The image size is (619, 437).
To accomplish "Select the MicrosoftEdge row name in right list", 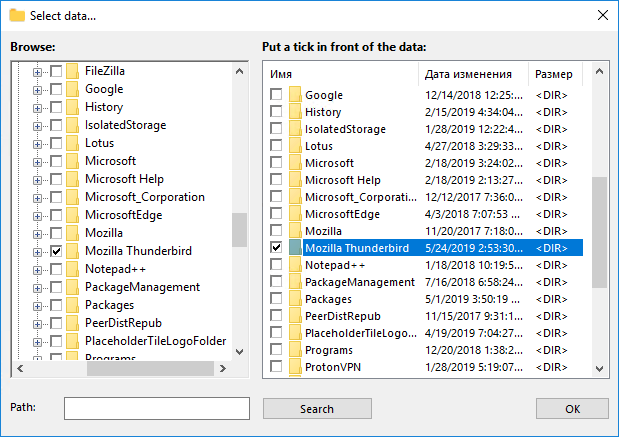I will coord(342,214).
